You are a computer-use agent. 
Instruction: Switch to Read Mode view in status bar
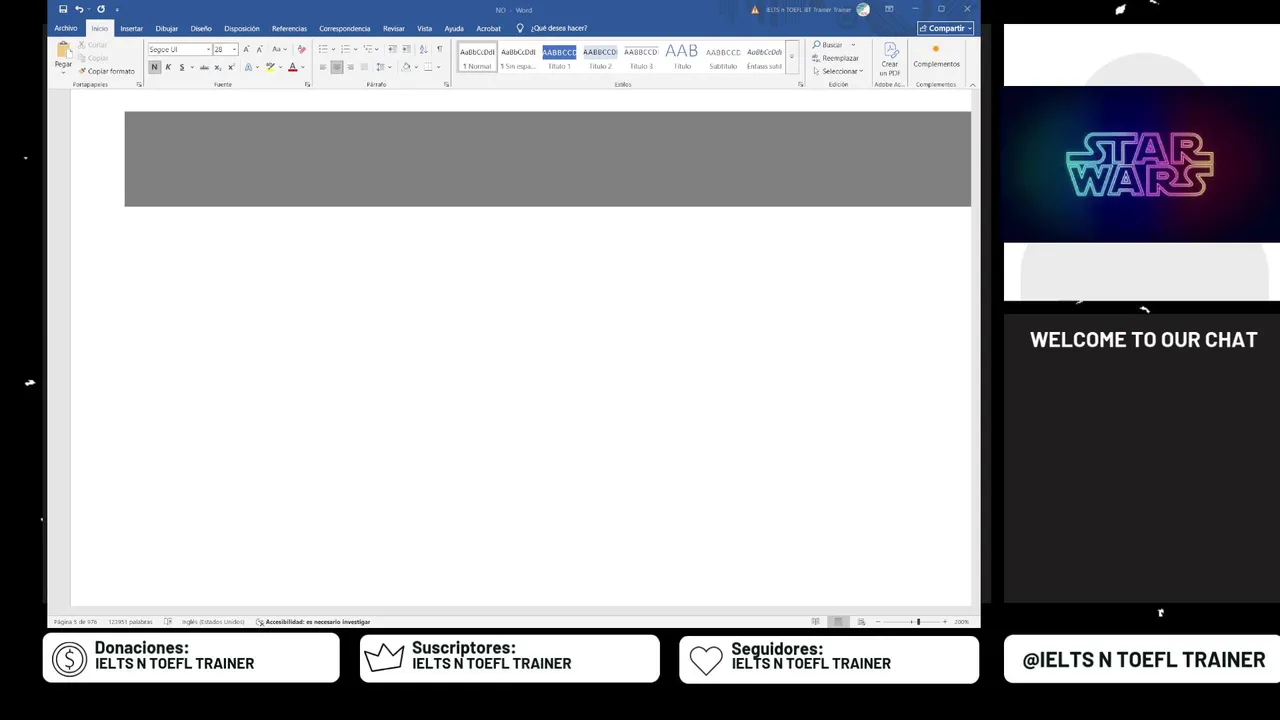point(815,622)
